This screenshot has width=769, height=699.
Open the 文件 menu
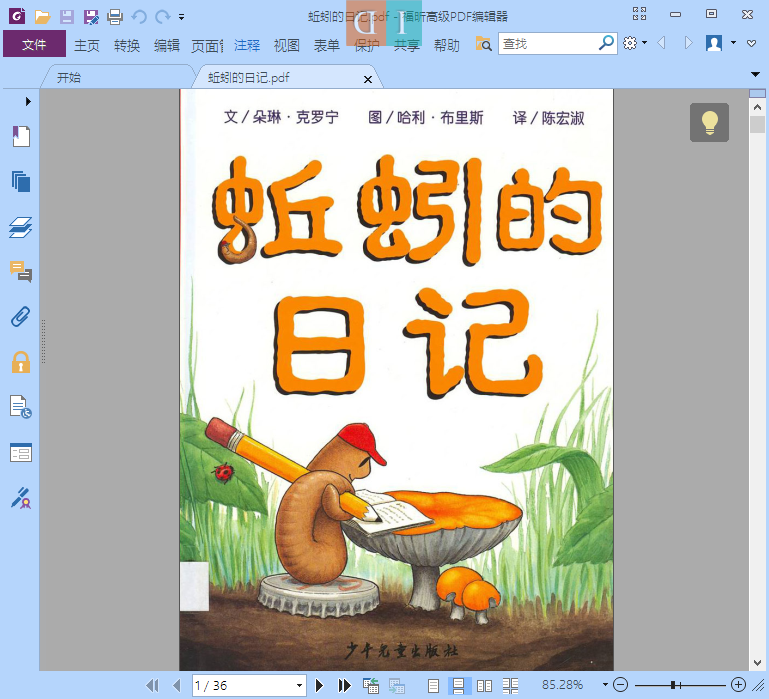pos(34,44)
